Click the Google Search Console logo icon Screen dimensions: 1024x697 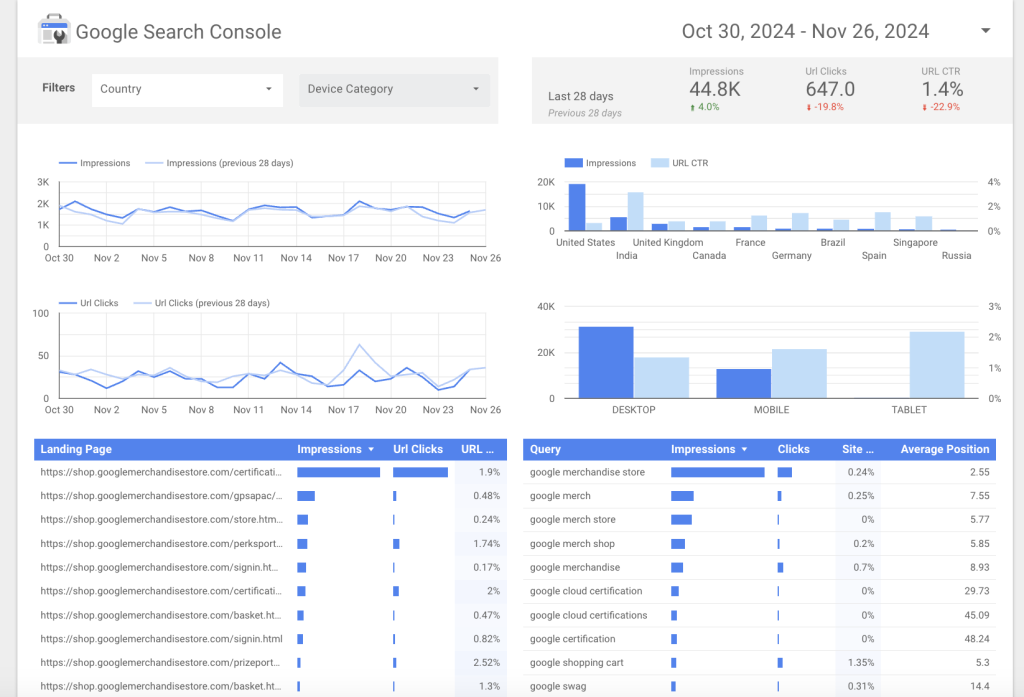(53, 31)
